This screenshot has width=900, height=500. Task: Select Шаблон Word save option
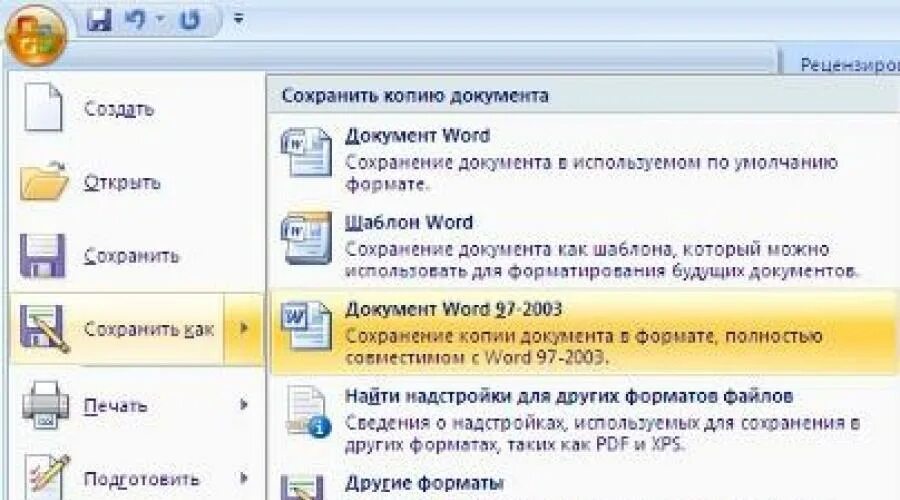point(583,246)
